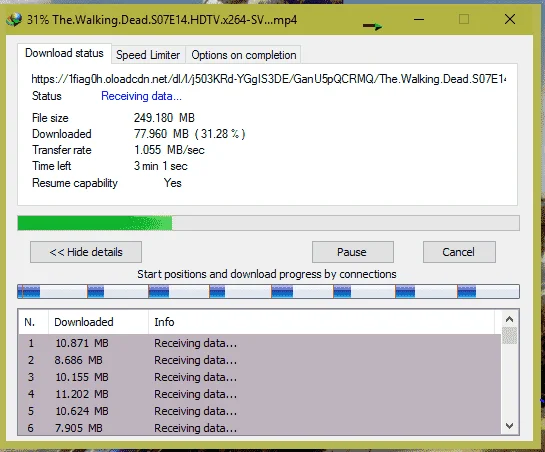Viewport: 545px width, 452px height.
Task: Click the file size value 249.180 MB
Action: 164,118
